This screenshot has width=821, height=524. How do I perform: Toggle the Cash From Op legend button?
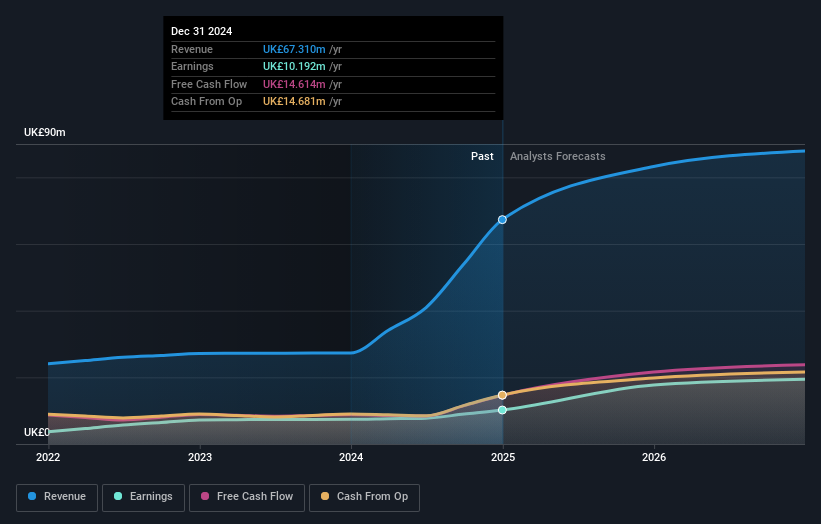364,497
